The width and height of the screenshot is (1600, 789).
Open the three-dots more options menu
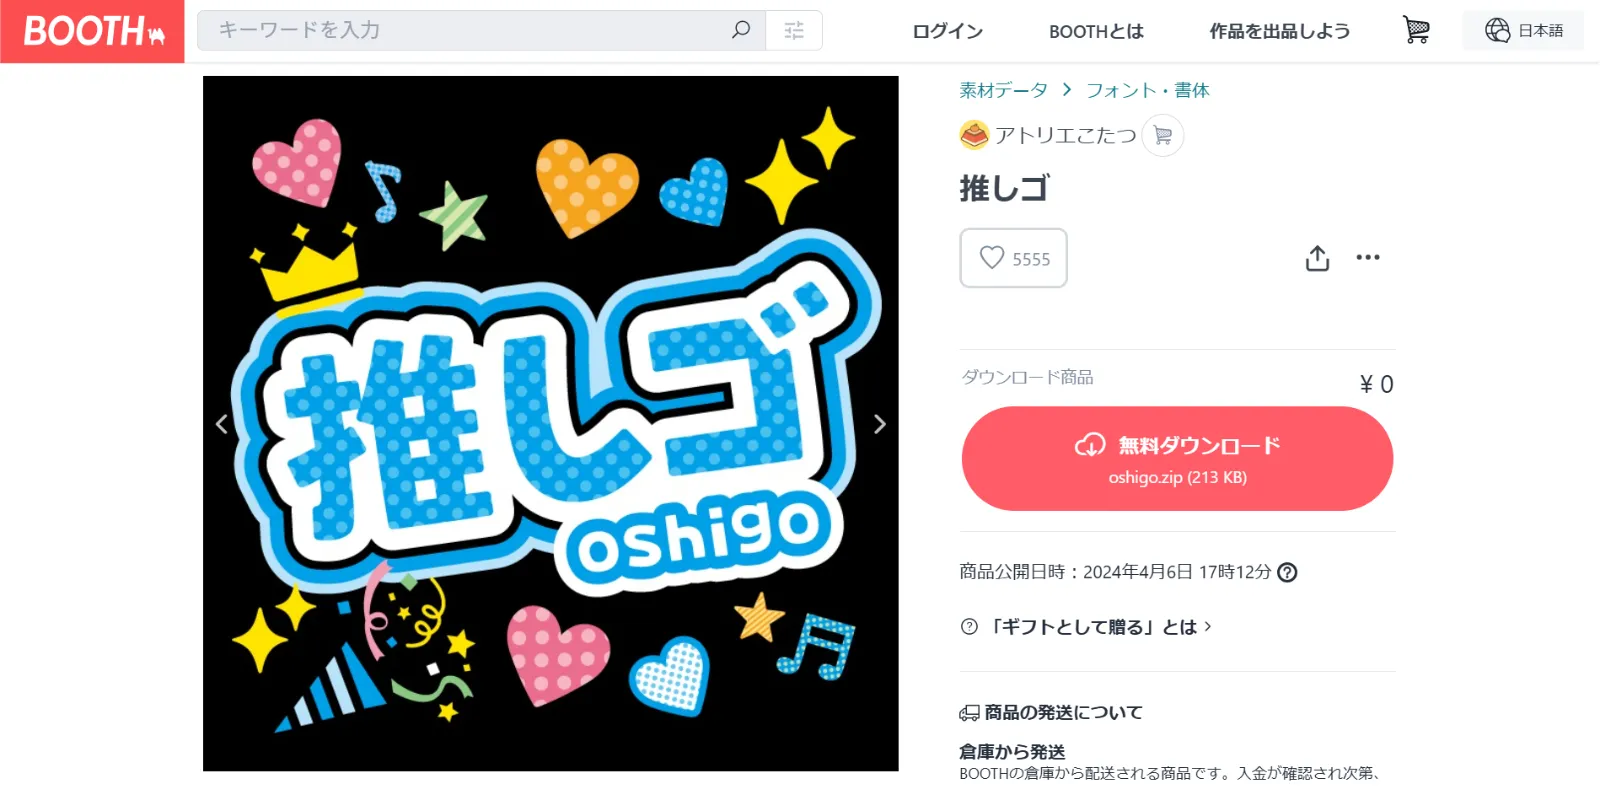click(x=1368, y=257)
